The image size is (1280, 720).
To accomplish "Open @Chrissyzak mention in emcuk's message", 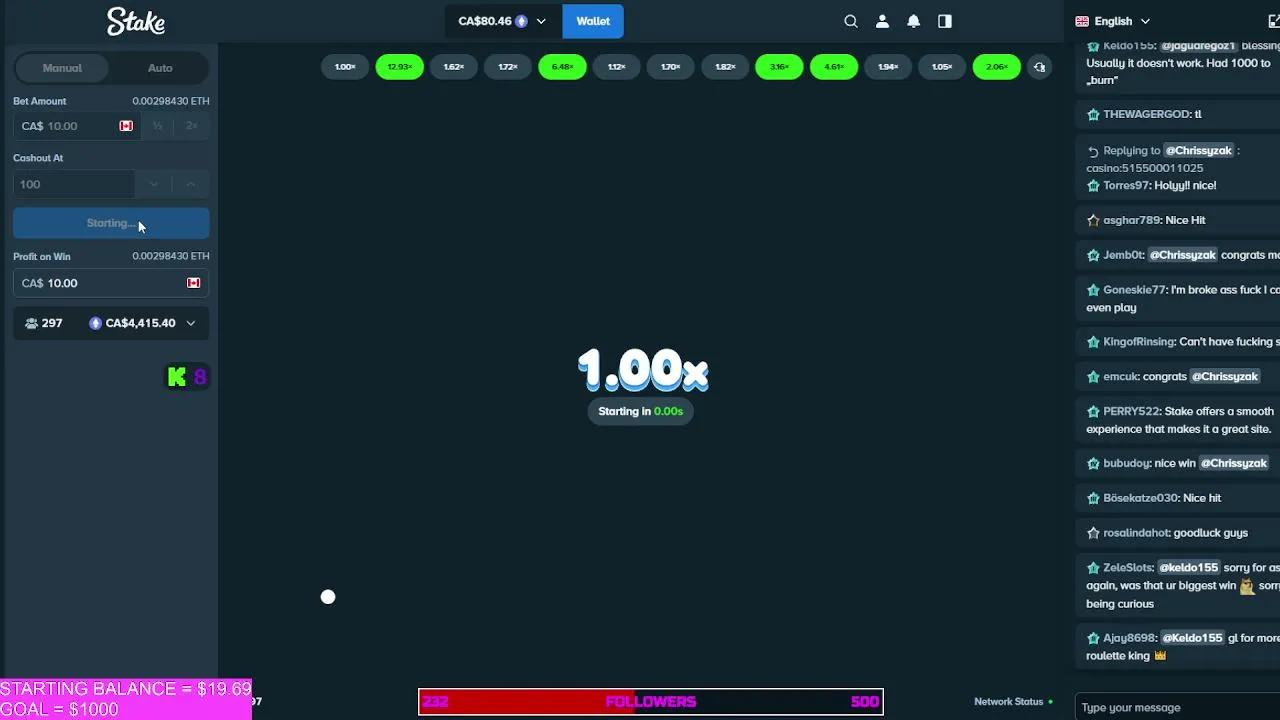I will (1225, 377).
